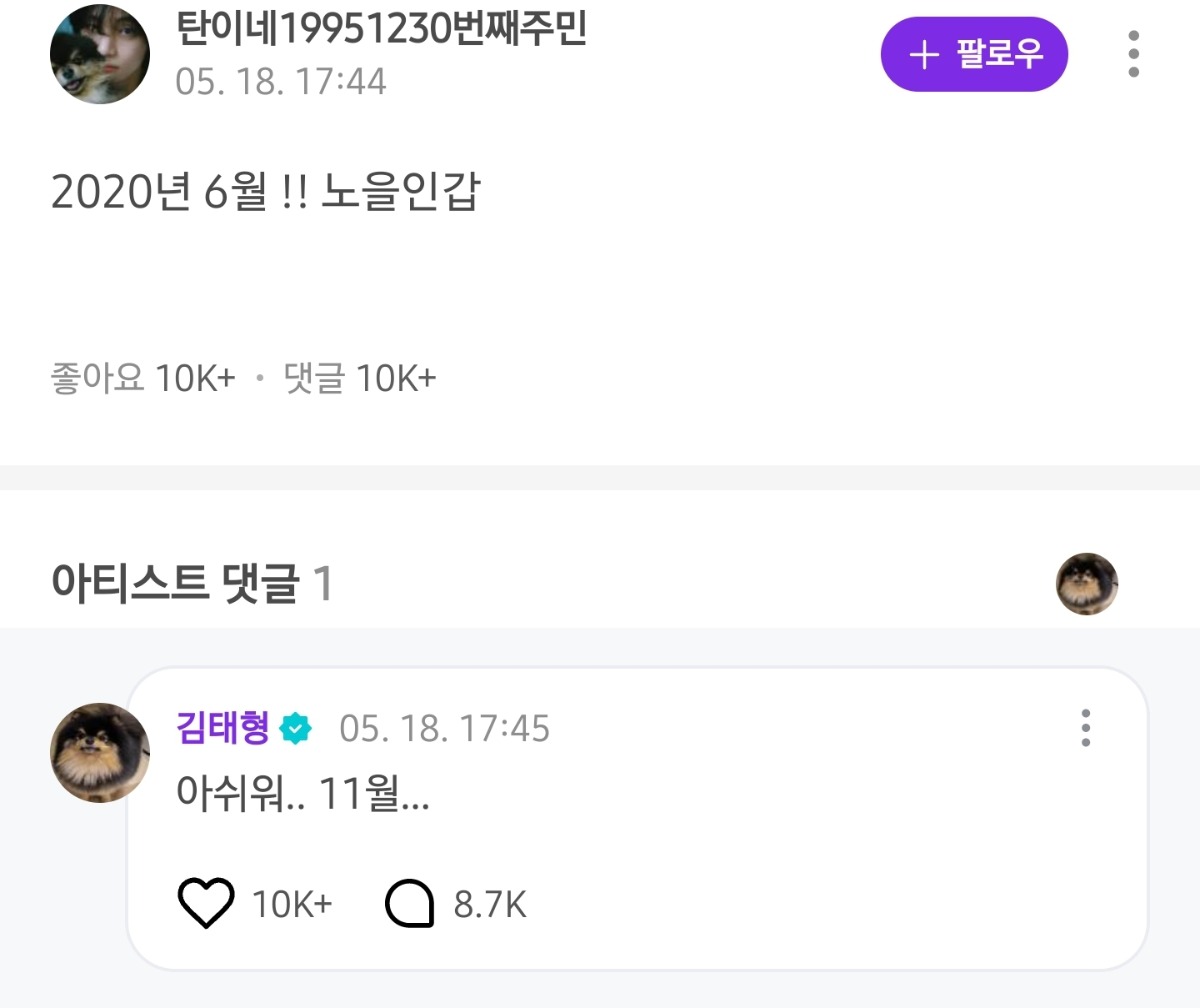Like the comment with the heart icon

205,904
